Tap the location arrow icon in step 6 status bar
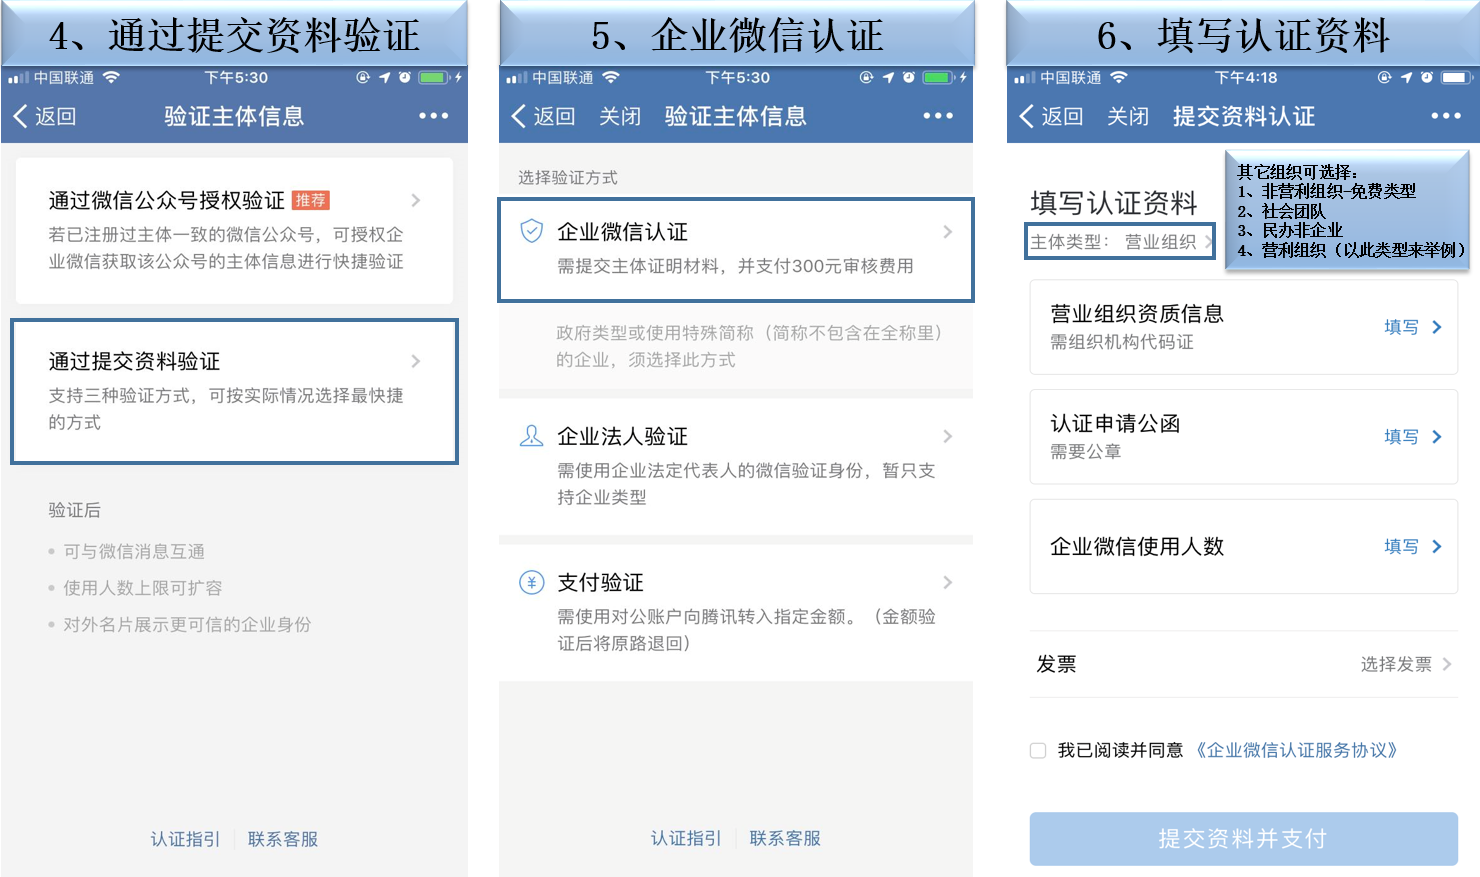Viewport: 1480px width, 877px height. [x=1406, y=77]
